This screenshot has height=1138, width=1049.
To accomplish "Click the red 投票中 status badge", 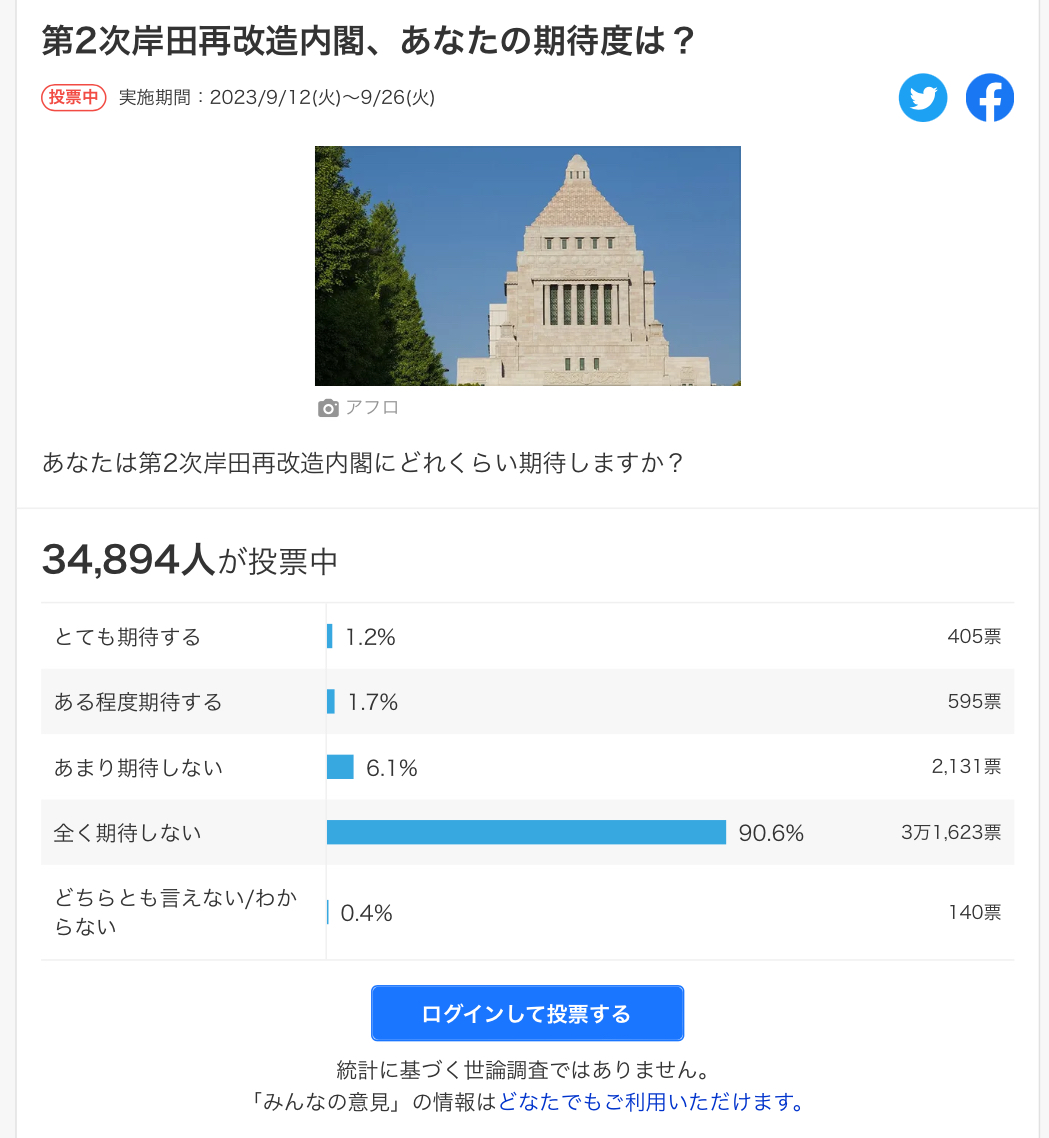I will 73,97.
